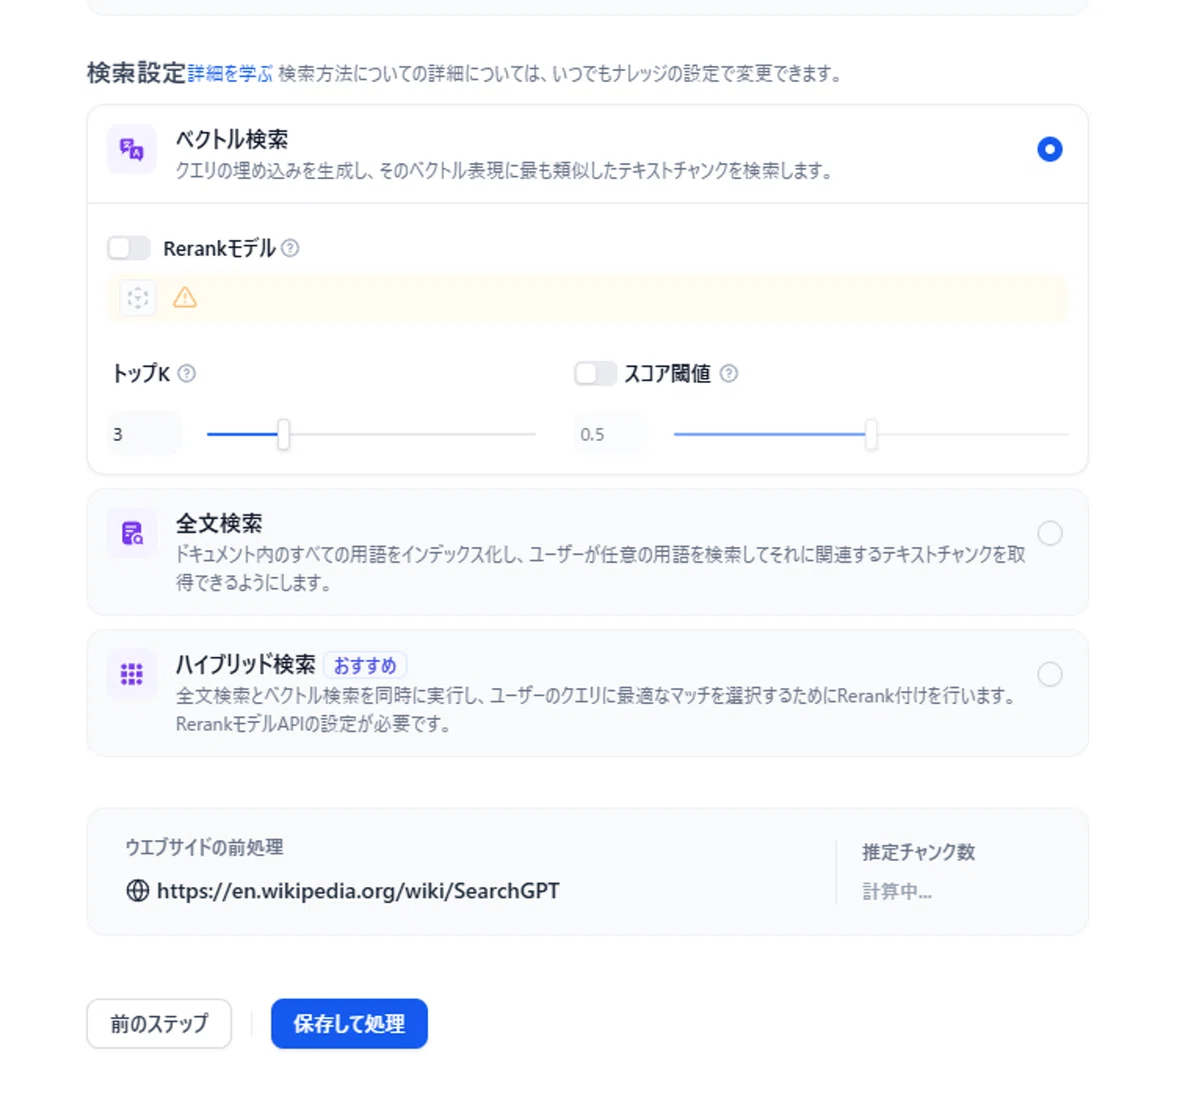Open Rerank model help tooltip icon
Viewport: 1200px width, 1108px height.
point(290,248)
